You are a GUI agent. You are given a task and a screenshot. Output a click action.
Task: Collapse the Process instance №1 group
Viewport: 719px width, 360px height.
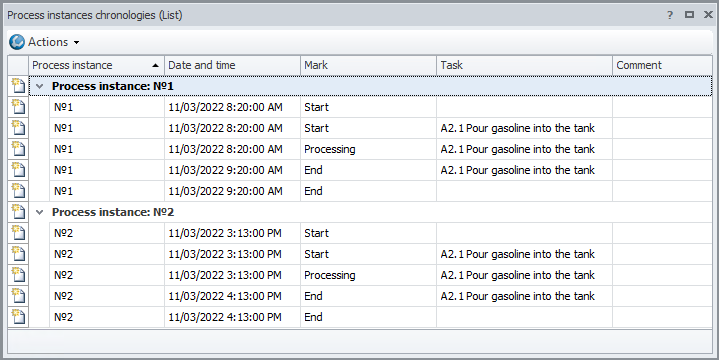40,86
